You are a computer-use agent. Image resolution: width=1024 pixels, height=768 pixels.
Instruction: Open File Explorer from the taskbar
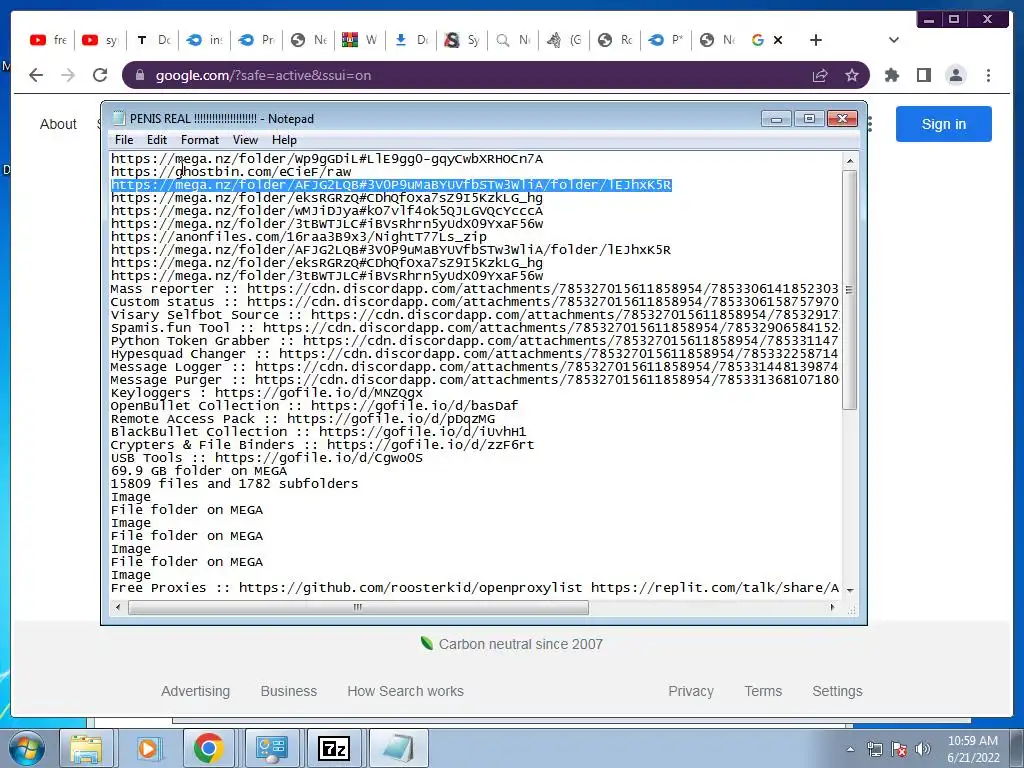pyautogui.click(x=86, y=748)
